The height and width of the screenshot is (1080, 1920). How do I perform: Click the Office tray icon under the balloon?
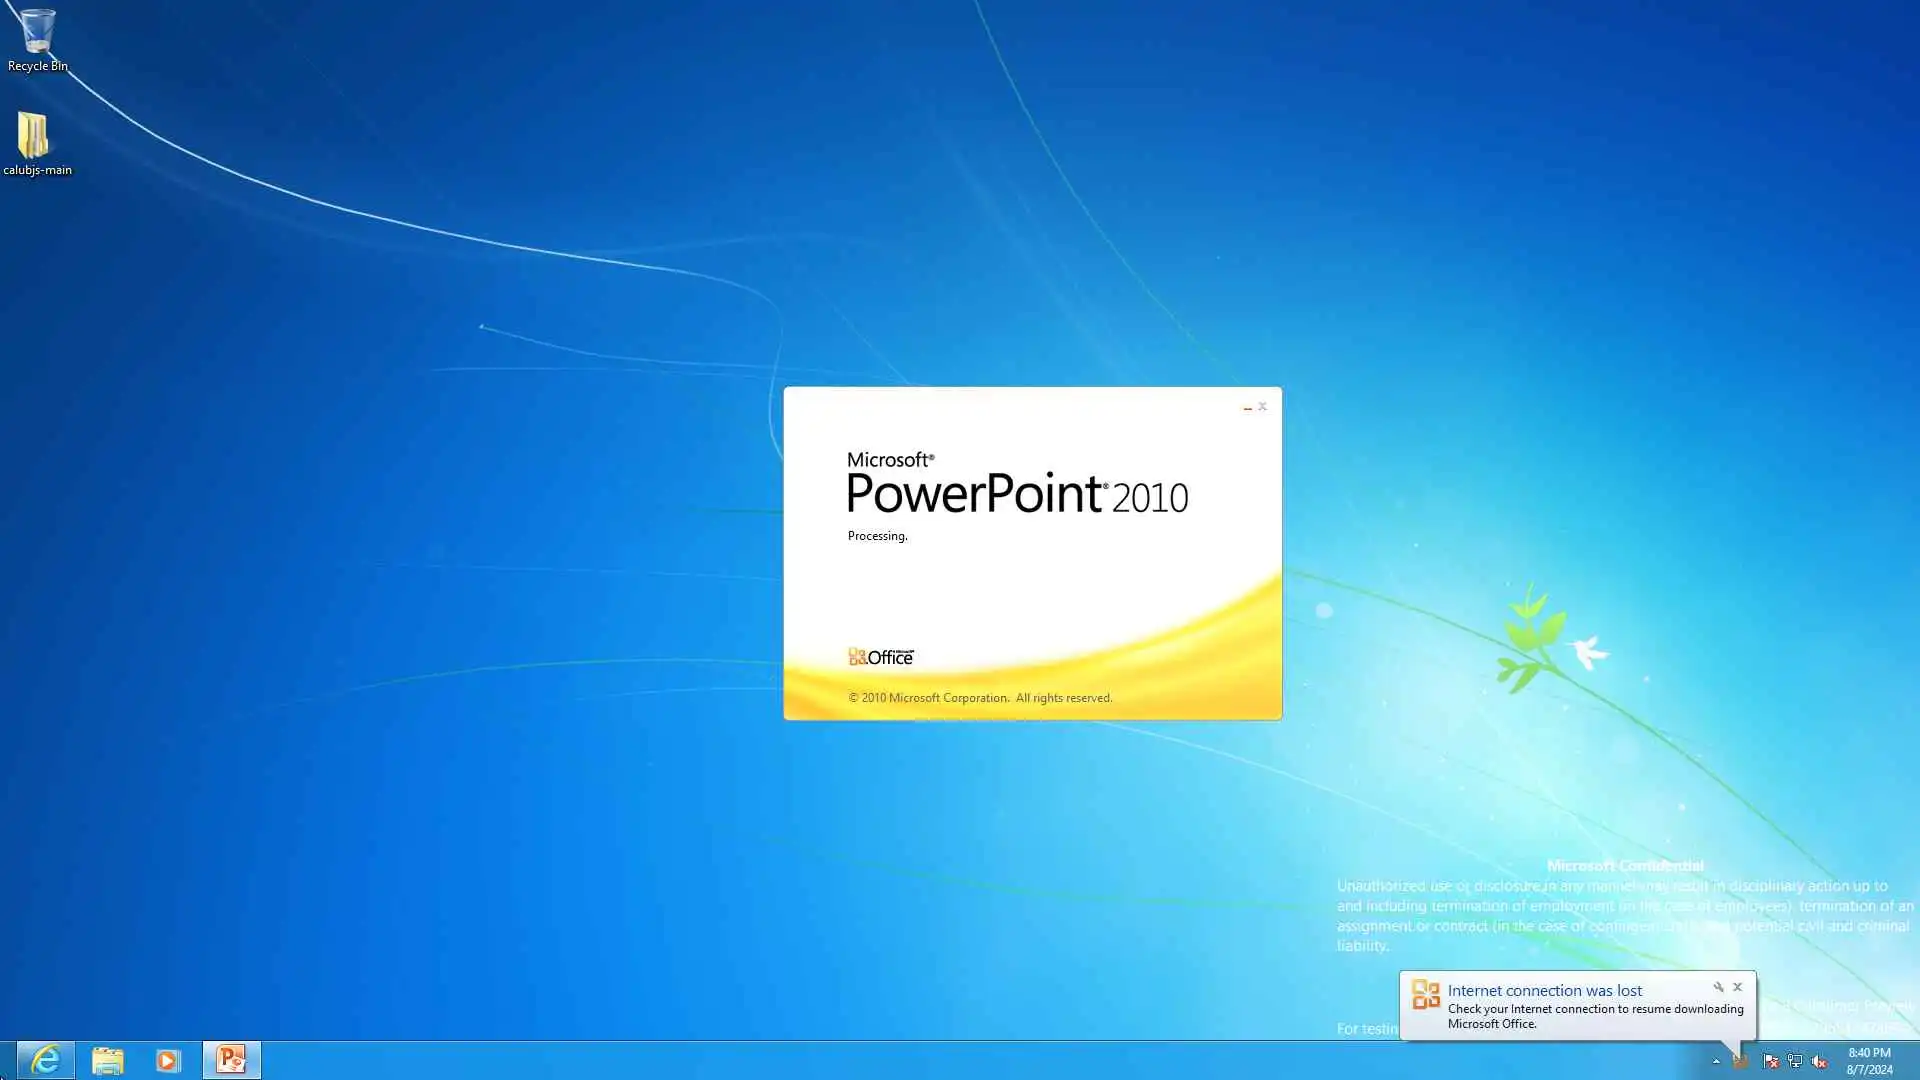pos(1741,1061)
